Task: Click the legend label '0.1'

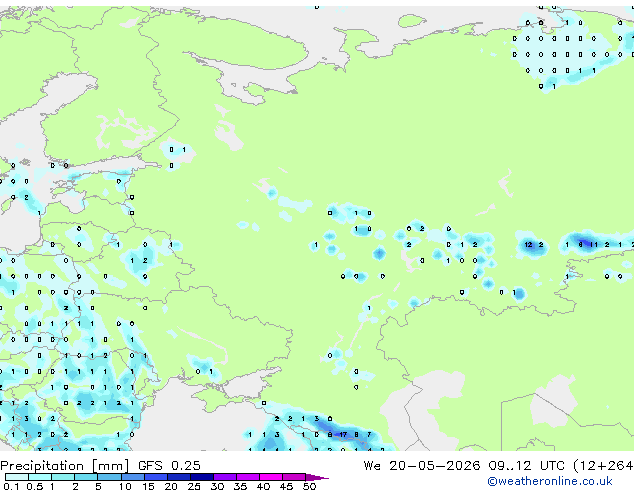Action: pyautogui.click(x=11, y=486)
